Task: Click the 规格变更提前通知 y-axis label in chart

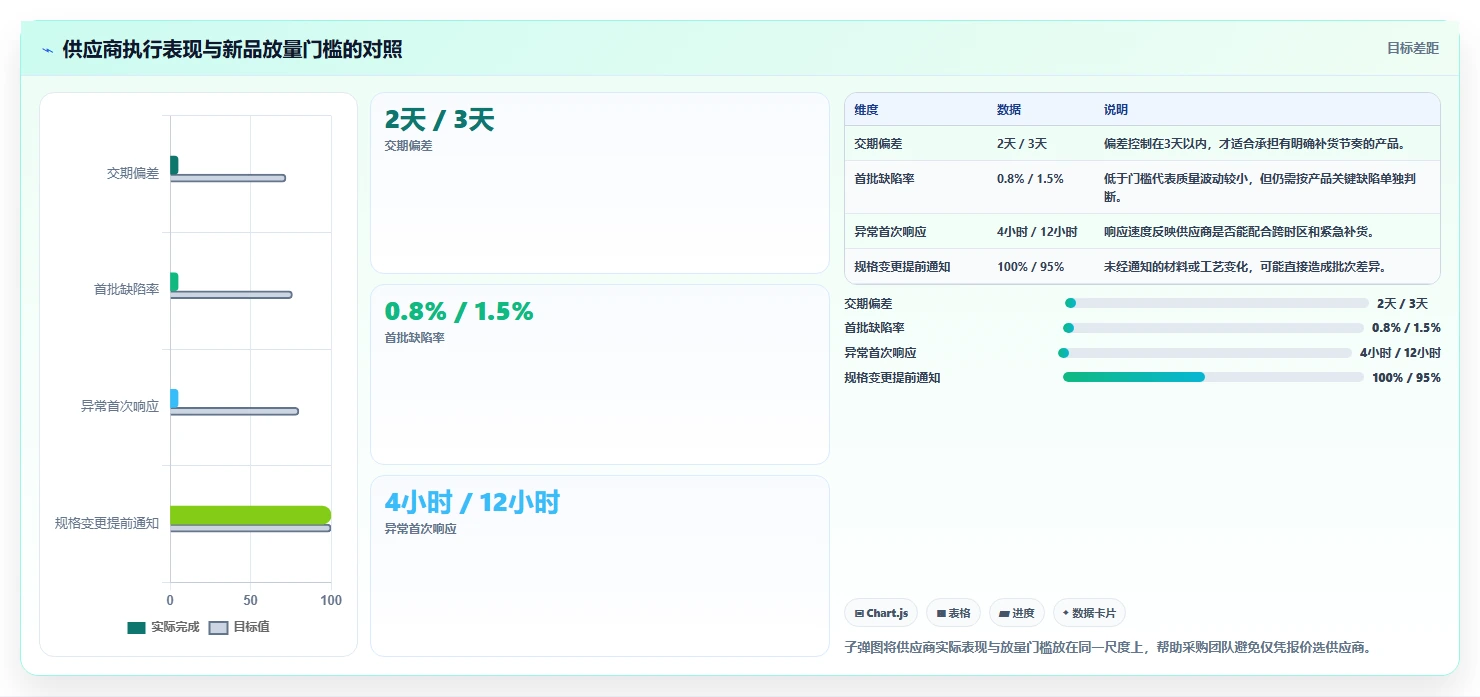Action: click(107, 523)
